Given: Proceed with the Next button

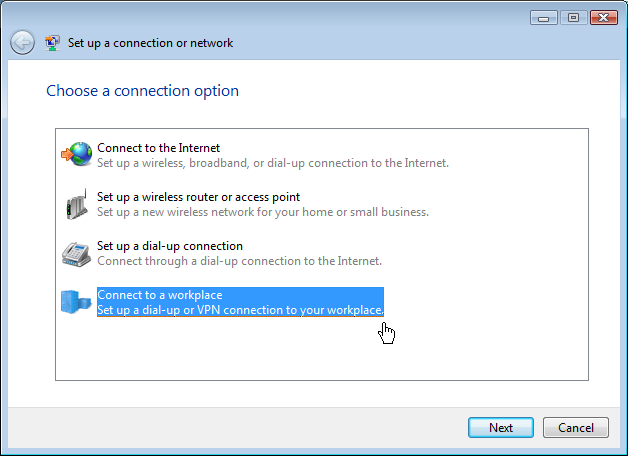Looking at the screenshot, I should click(x=501, y=428).
